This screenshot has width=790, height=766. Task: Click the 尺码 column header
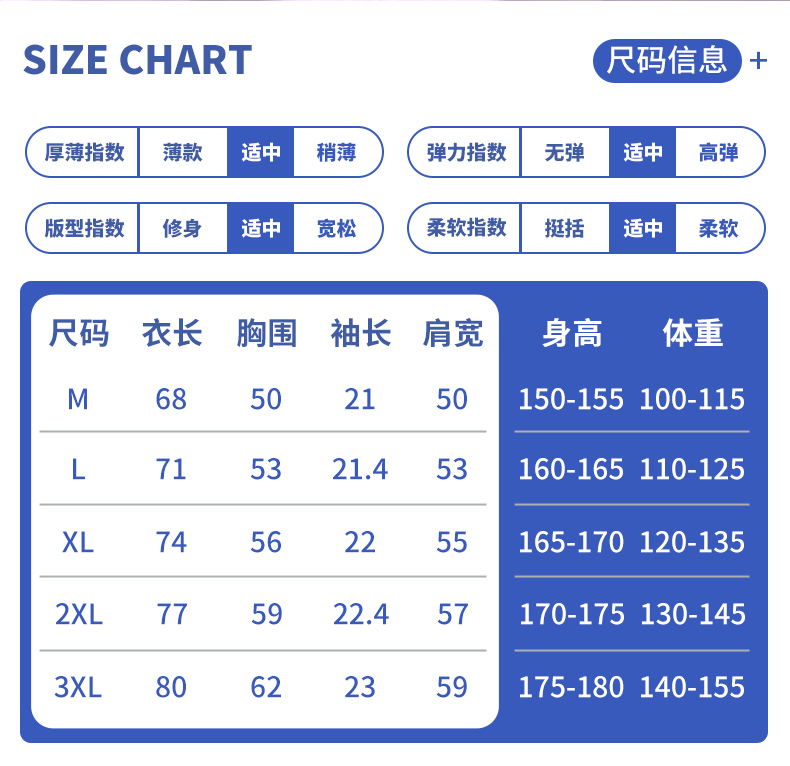[x=79, y=333]
